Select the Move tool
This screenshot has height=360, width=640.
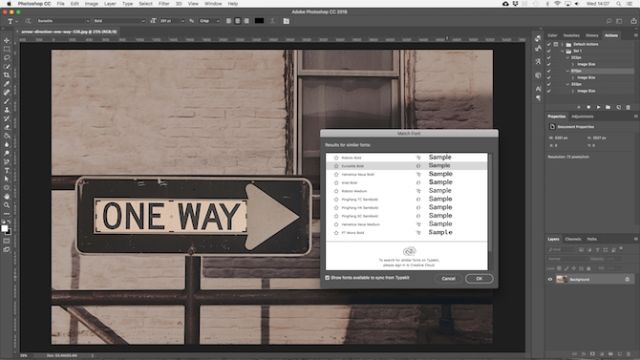[x=7, y=40]
